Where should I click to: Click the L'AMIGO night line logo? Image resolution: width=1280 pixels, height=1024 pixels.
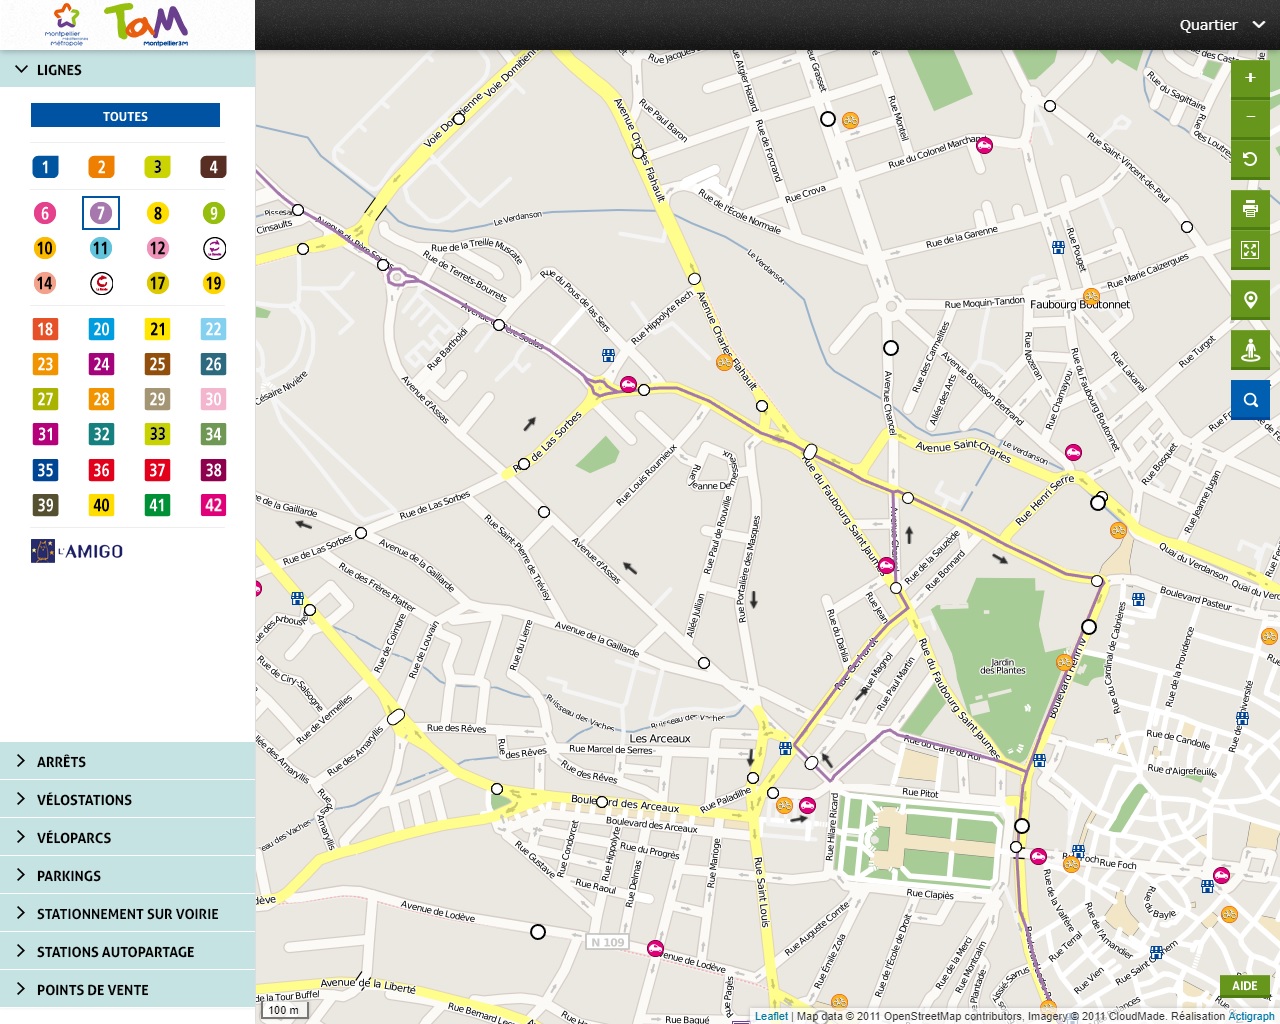pos(77,551)
